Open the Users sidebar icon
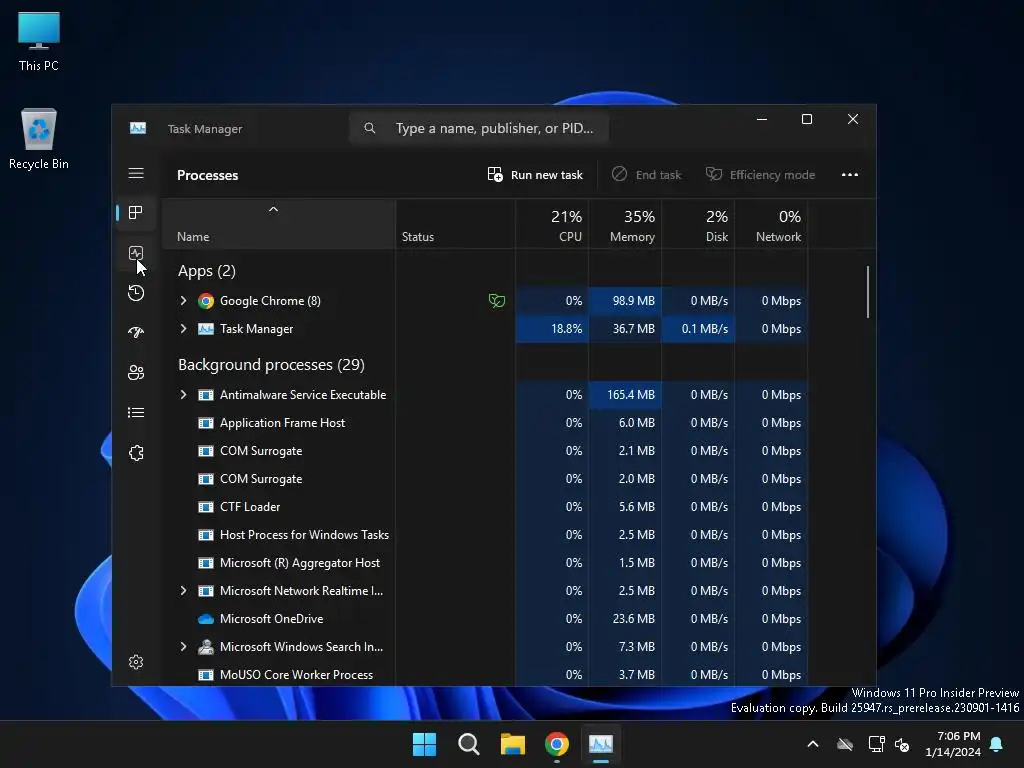Viewport: 1024px width, 768px height. click(x=136, y=372)
